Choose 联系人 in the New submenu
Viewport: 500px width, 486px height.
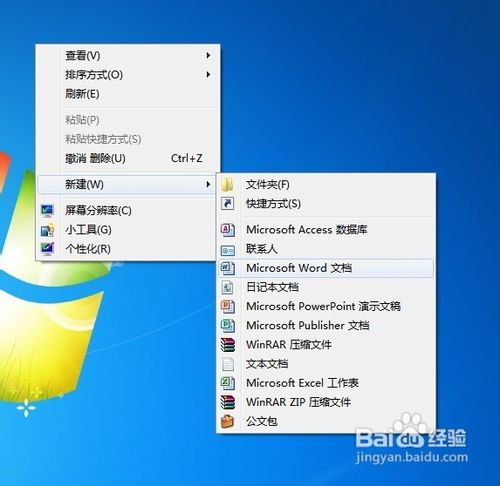coord(326,249)
